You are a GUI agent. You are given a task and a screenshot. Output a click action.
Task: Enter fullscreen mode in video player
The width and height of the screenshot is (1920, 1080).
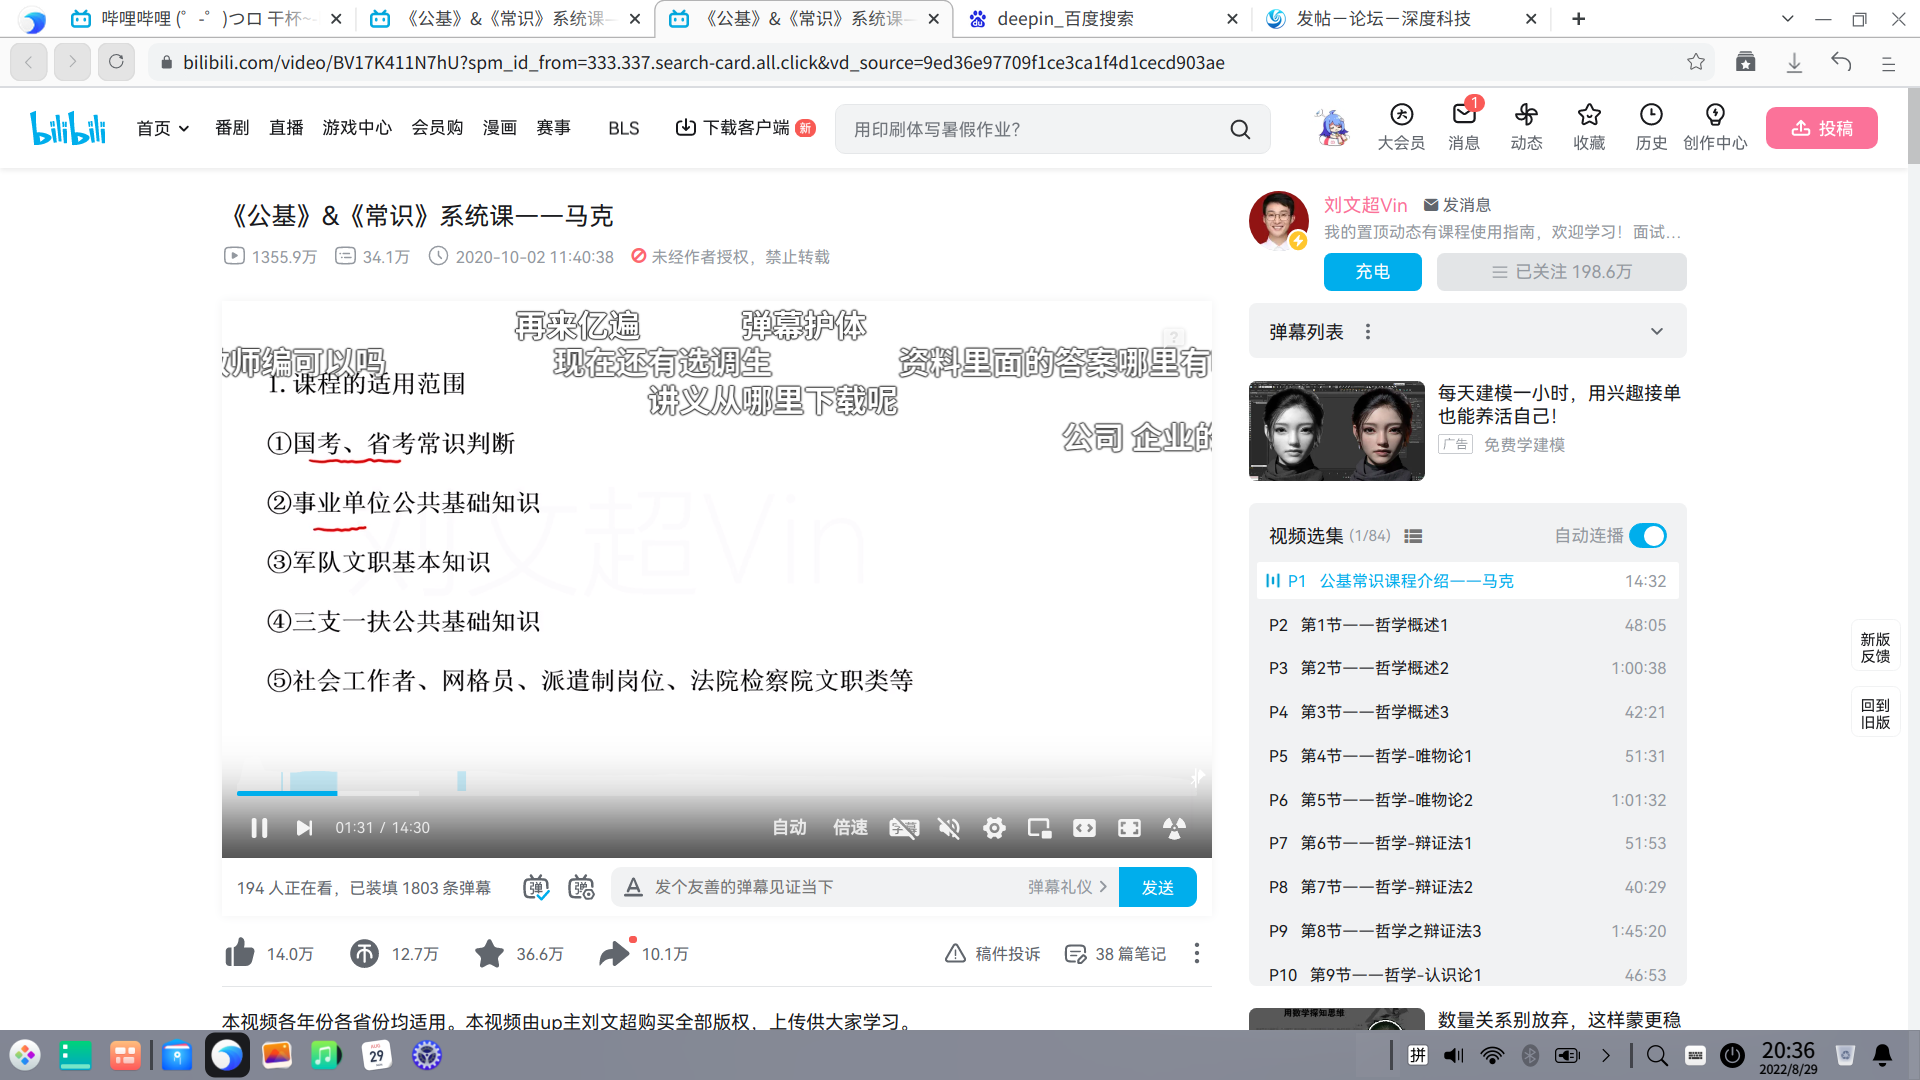tap(1129, 828)
